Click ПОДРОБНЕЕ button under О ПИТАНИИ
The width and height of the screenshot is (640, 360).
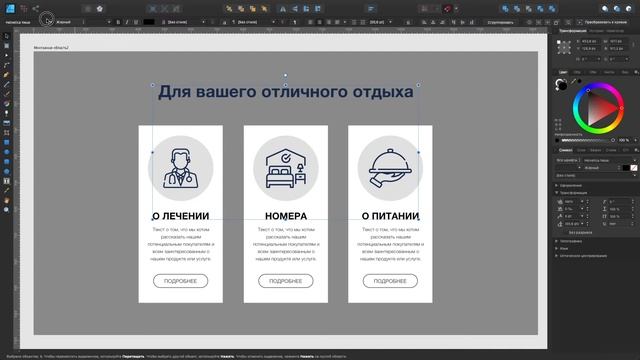tap(390, 281)
